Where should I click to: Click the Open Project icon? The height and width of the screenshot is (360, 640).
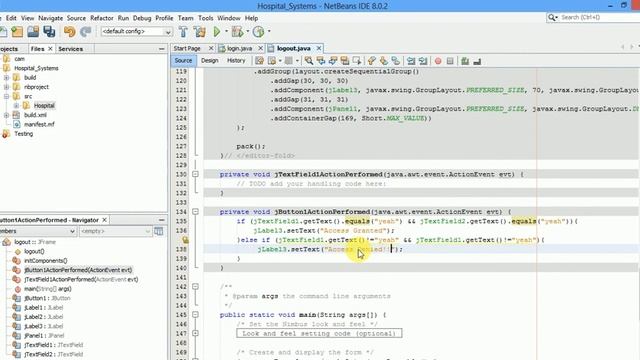[x=33, y=31]
